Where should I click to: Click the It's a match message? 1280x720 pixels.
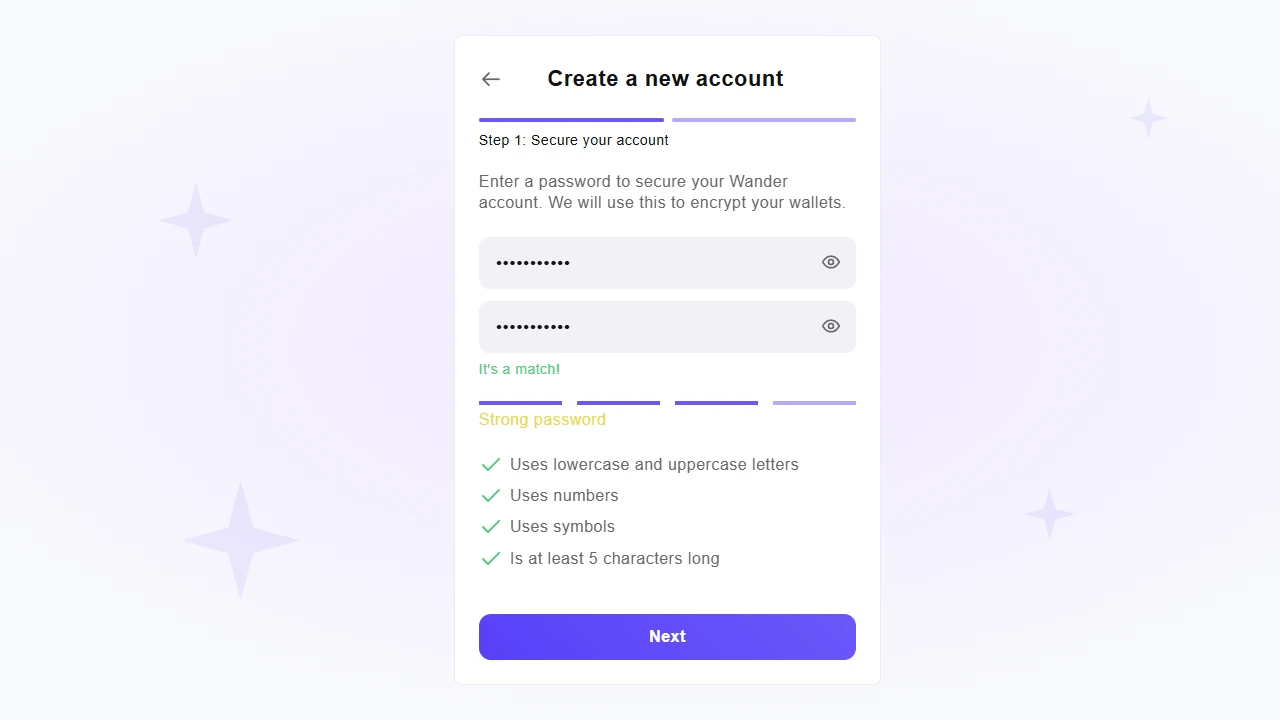pyautogui.click(x=519, y=369)
